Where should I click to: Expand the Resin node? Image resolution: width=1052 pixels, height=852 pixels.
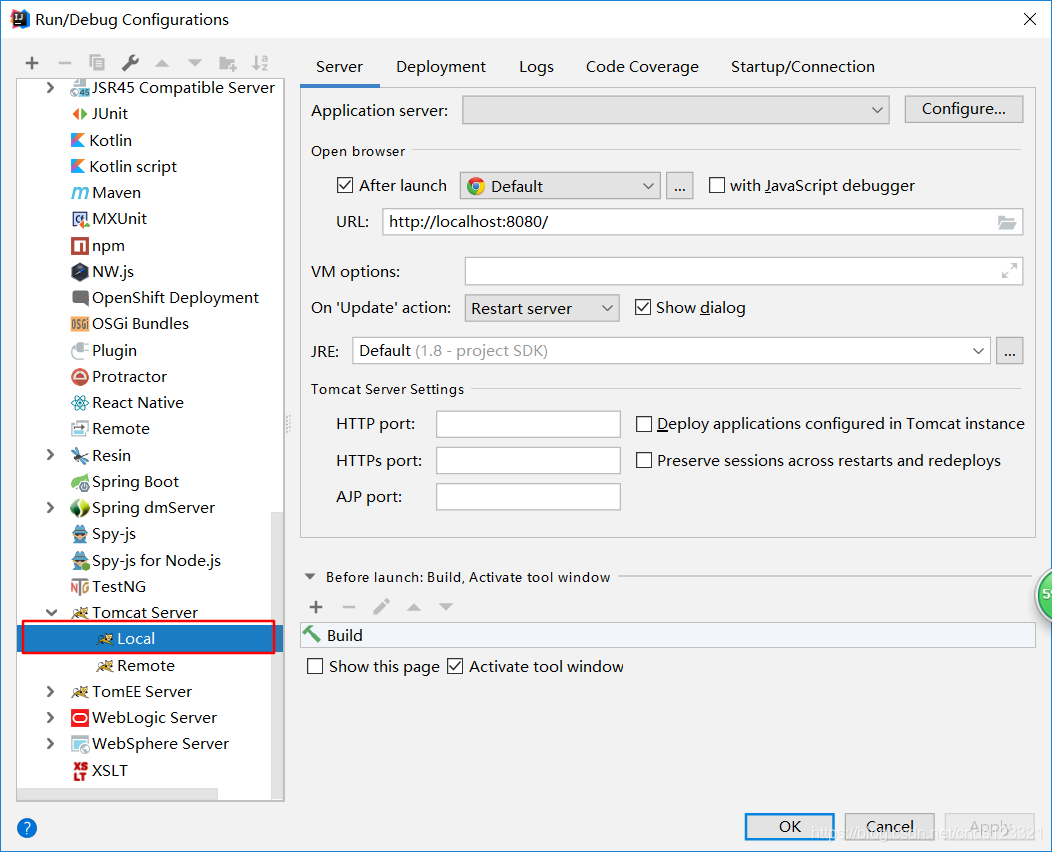50,455
